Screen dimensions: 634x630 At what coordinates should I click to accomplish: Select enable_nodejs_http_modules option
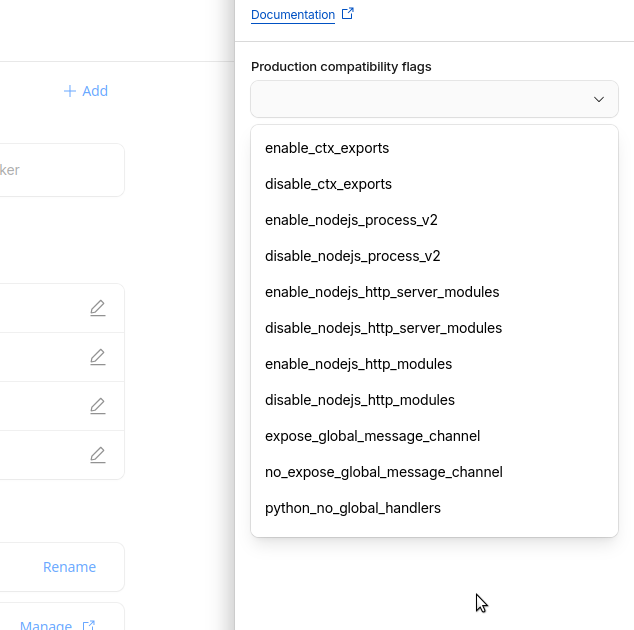[x=358, y=364]
